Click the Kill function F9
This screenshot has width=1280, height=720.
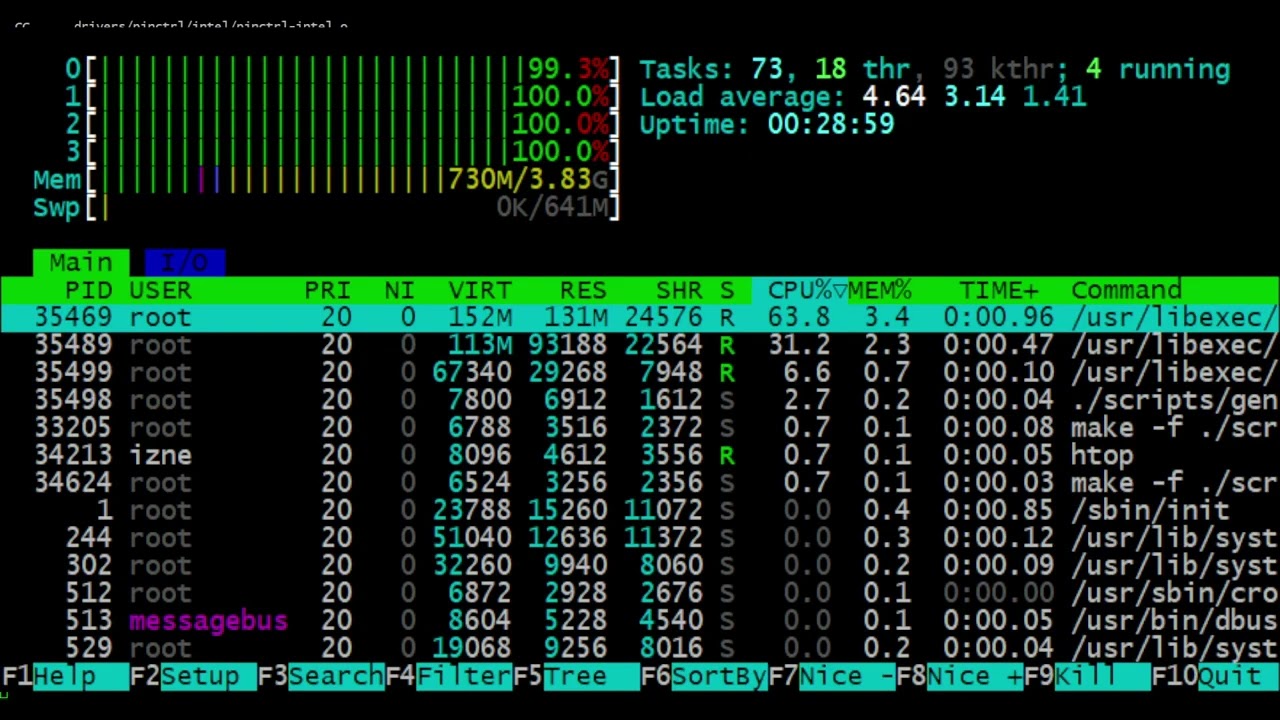coord(1088,676)
